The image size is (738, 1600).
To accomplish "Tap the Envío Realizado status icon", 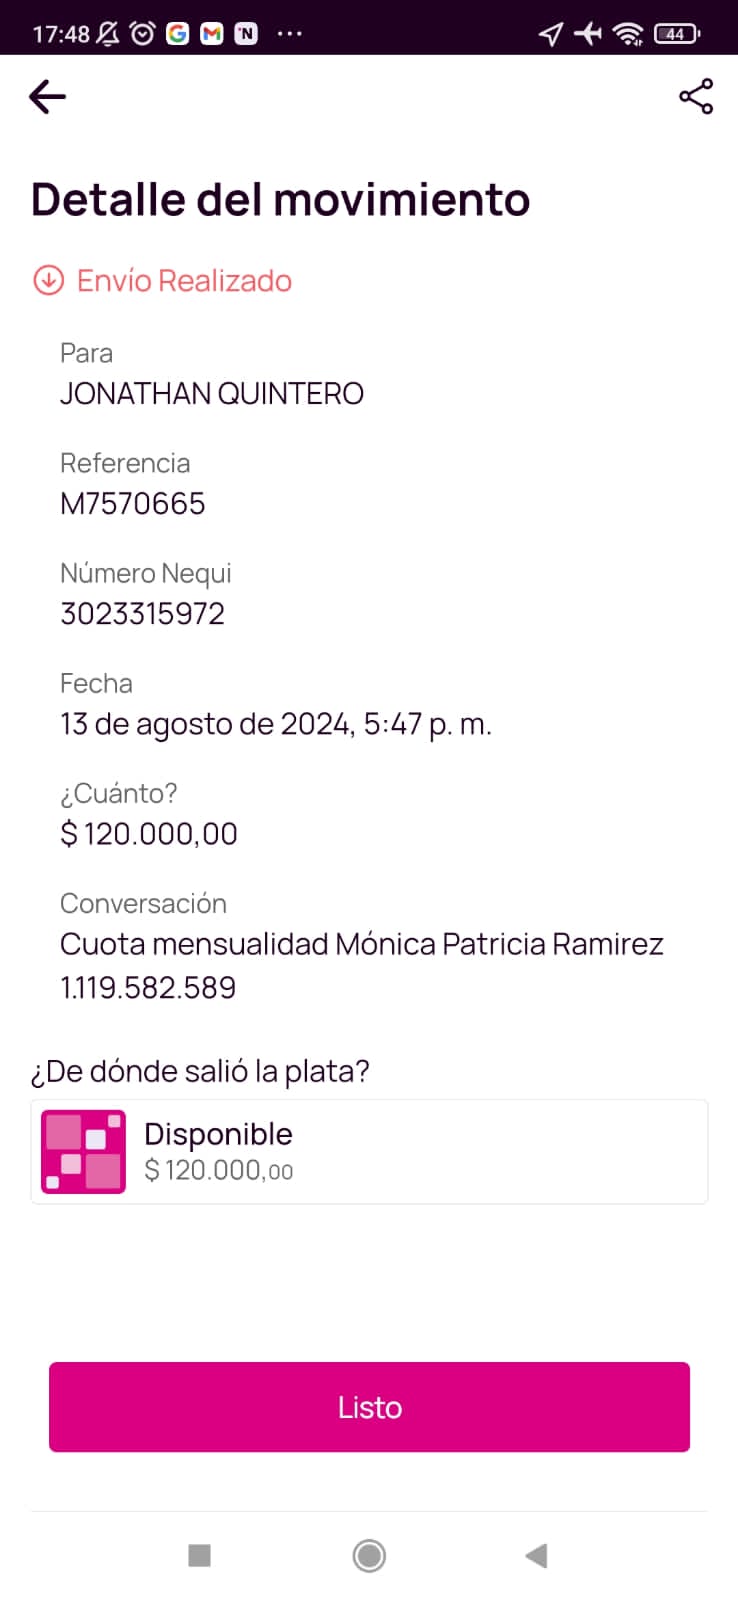I will [49, 281].
